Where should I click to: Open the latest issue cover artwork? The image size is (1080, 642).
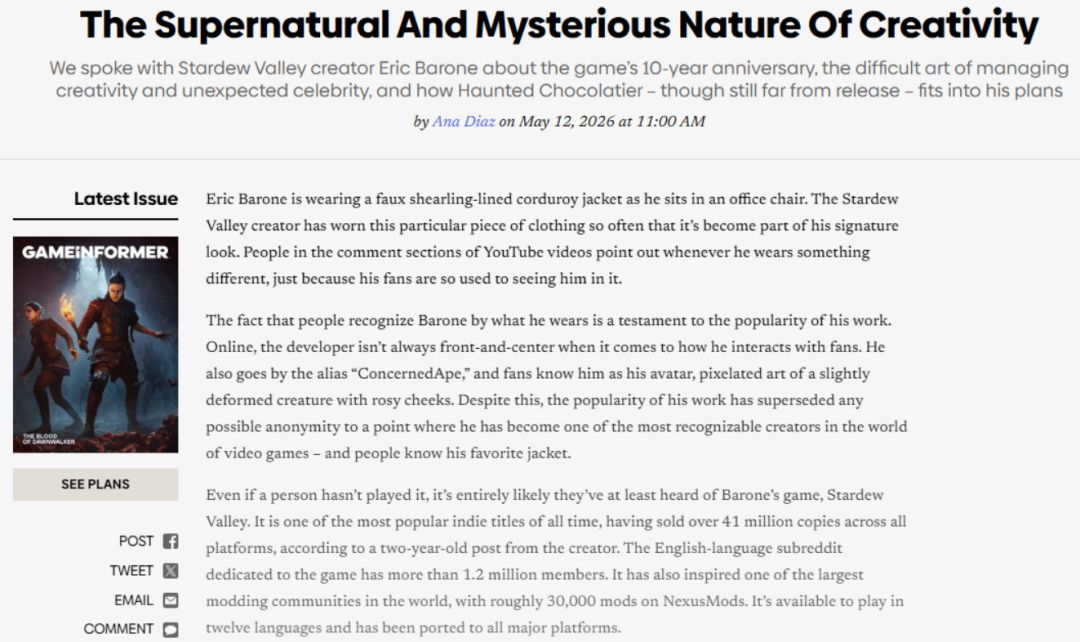coord(95,344)
